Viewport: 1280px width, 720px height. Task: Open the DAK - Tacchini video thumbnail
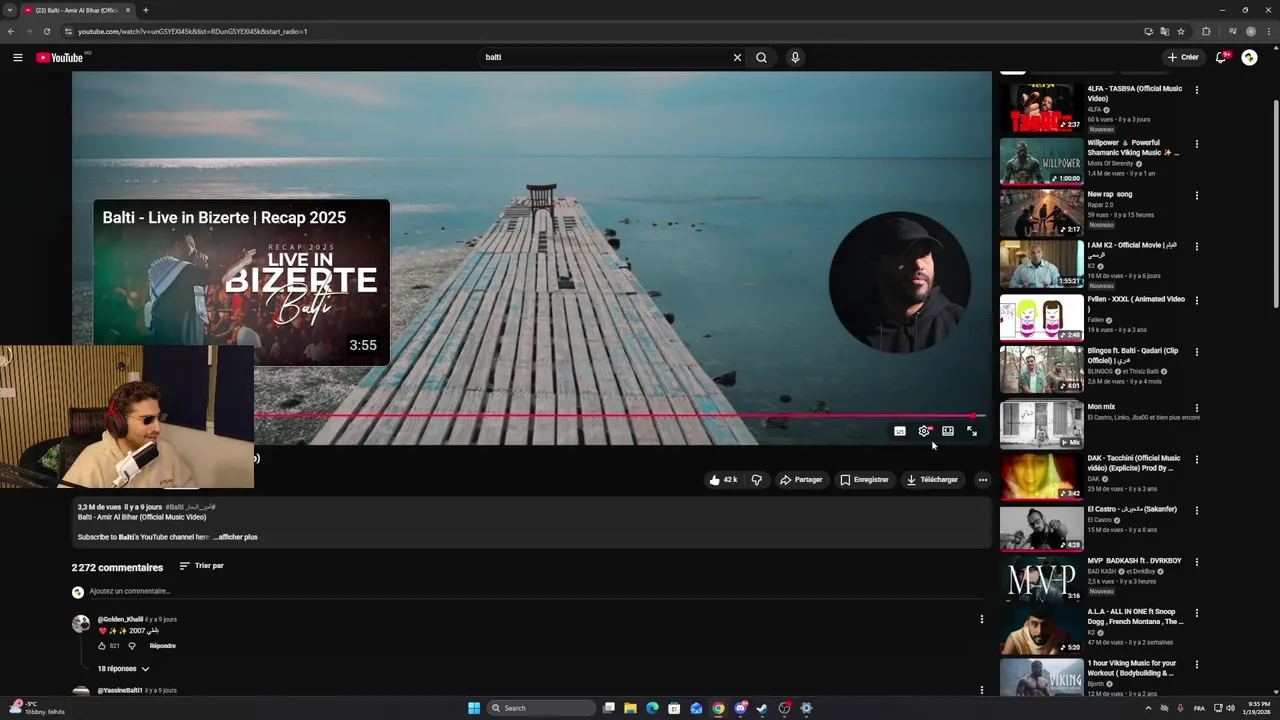[1041, 475]
